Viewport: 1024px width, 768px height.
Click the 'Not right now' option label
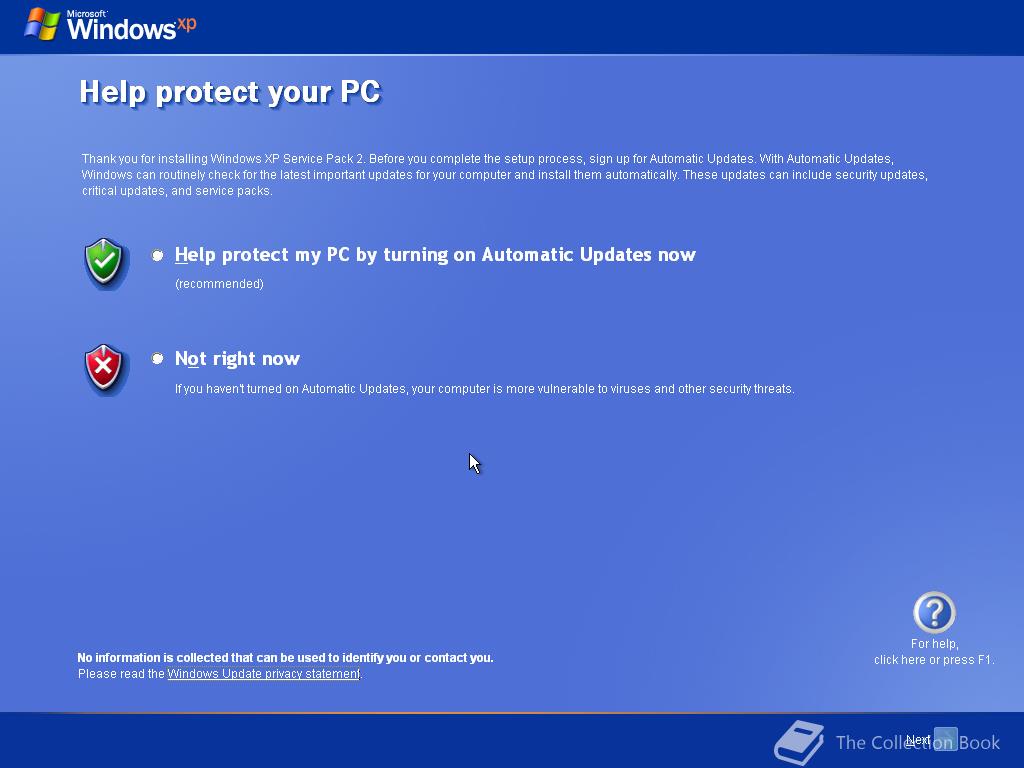click(x=237, y=359)
